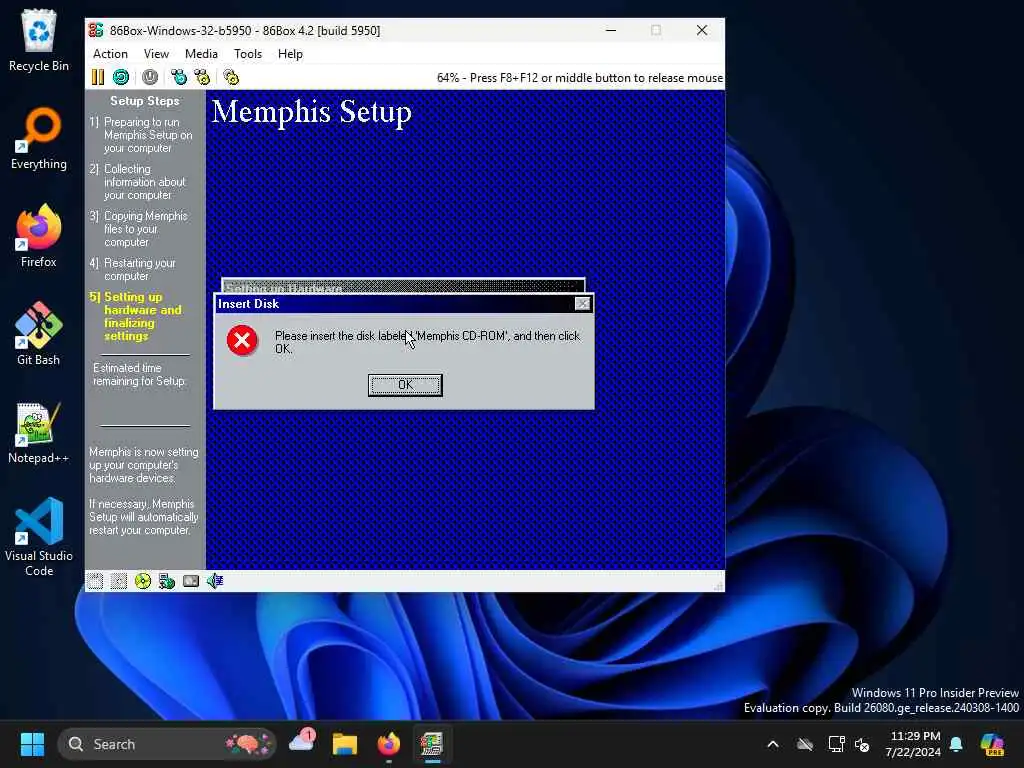Select the Notepad++ desktop shortcut
The height and width of the screenshot is (768, 1024).
click(39, 432)
